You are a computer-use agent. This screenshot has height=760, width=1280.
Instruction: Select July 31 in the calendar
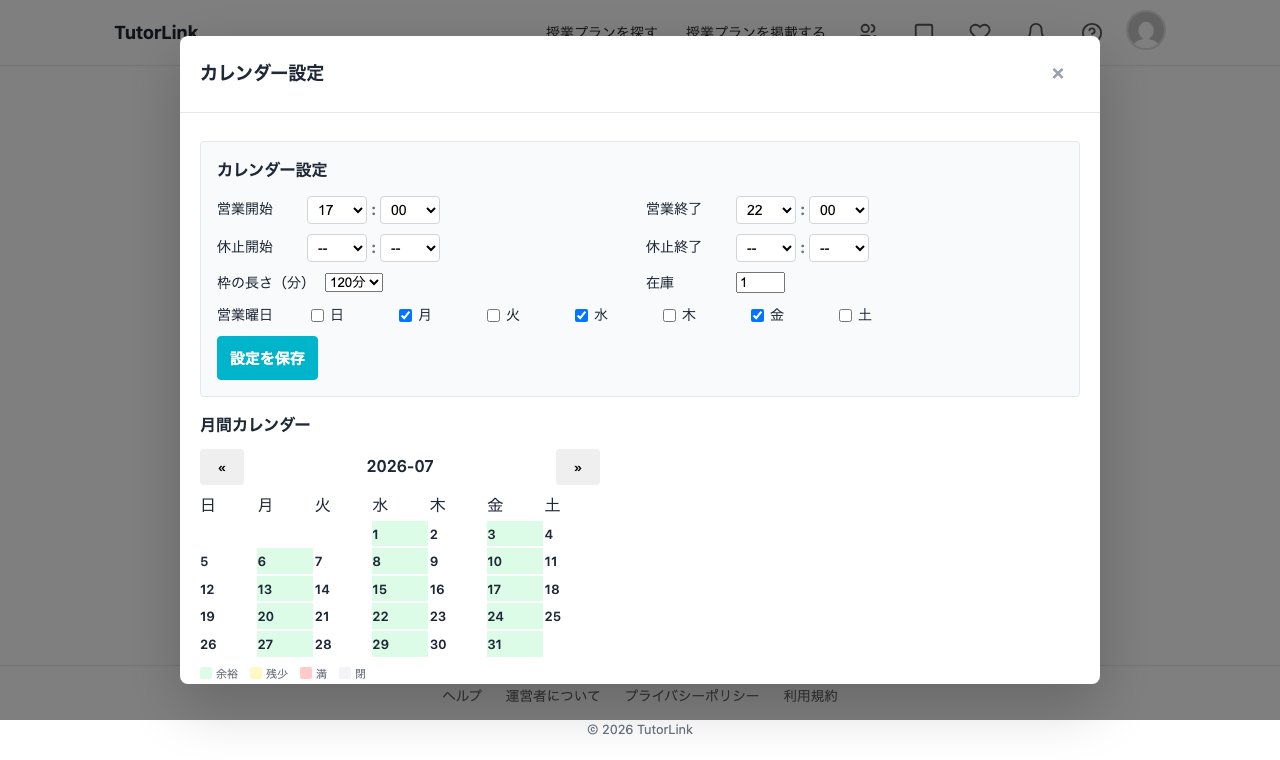pos(515,644)
